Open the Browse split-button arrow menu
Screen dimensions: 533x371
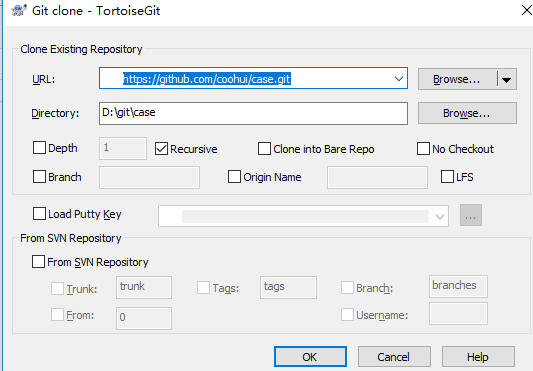coord(506,80)
